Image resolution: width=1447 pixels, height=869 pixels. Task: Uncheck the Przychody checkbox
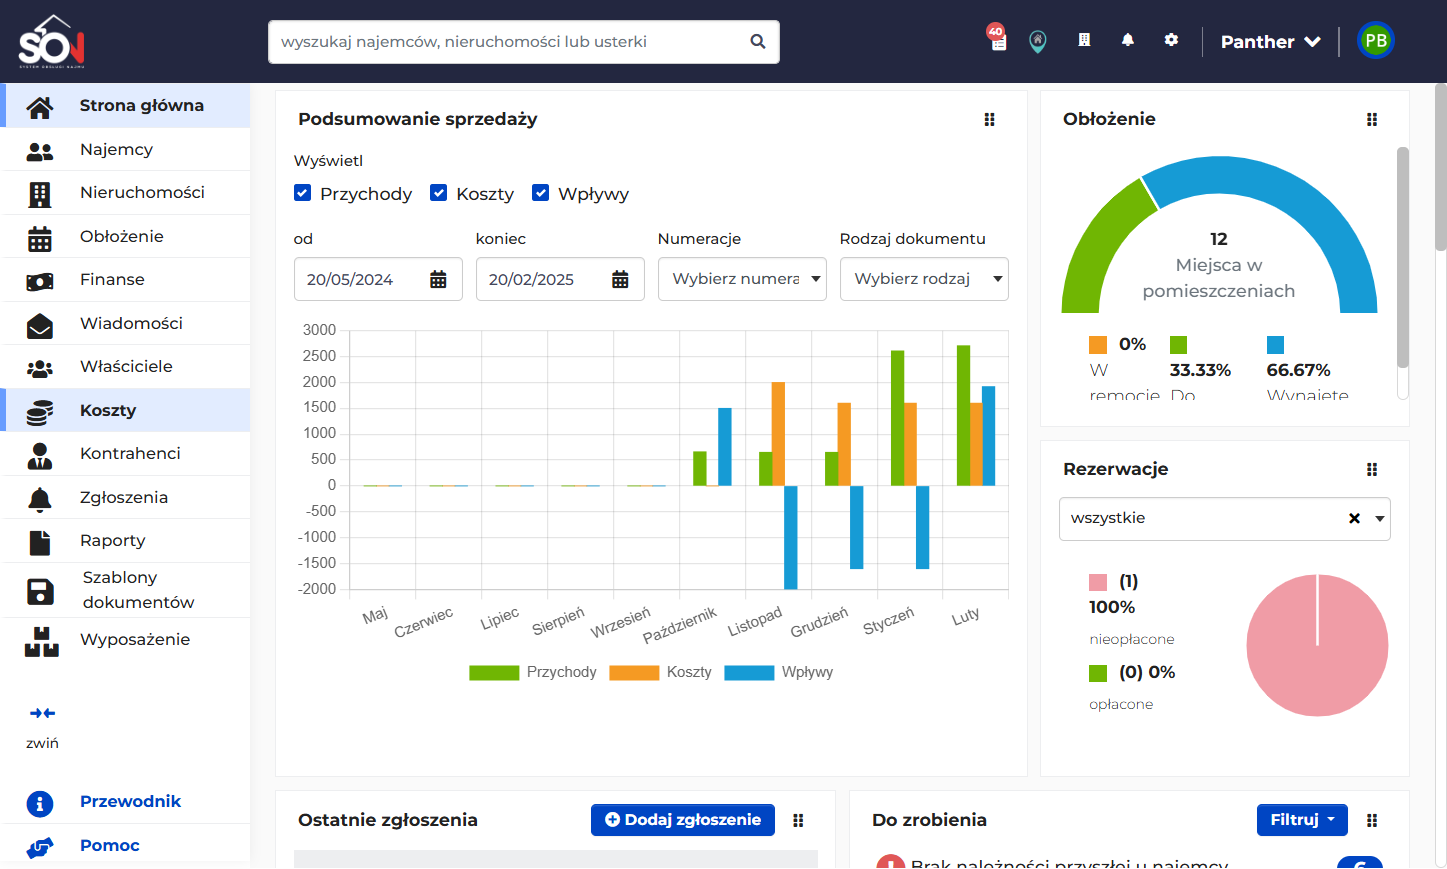coord(303,193)
